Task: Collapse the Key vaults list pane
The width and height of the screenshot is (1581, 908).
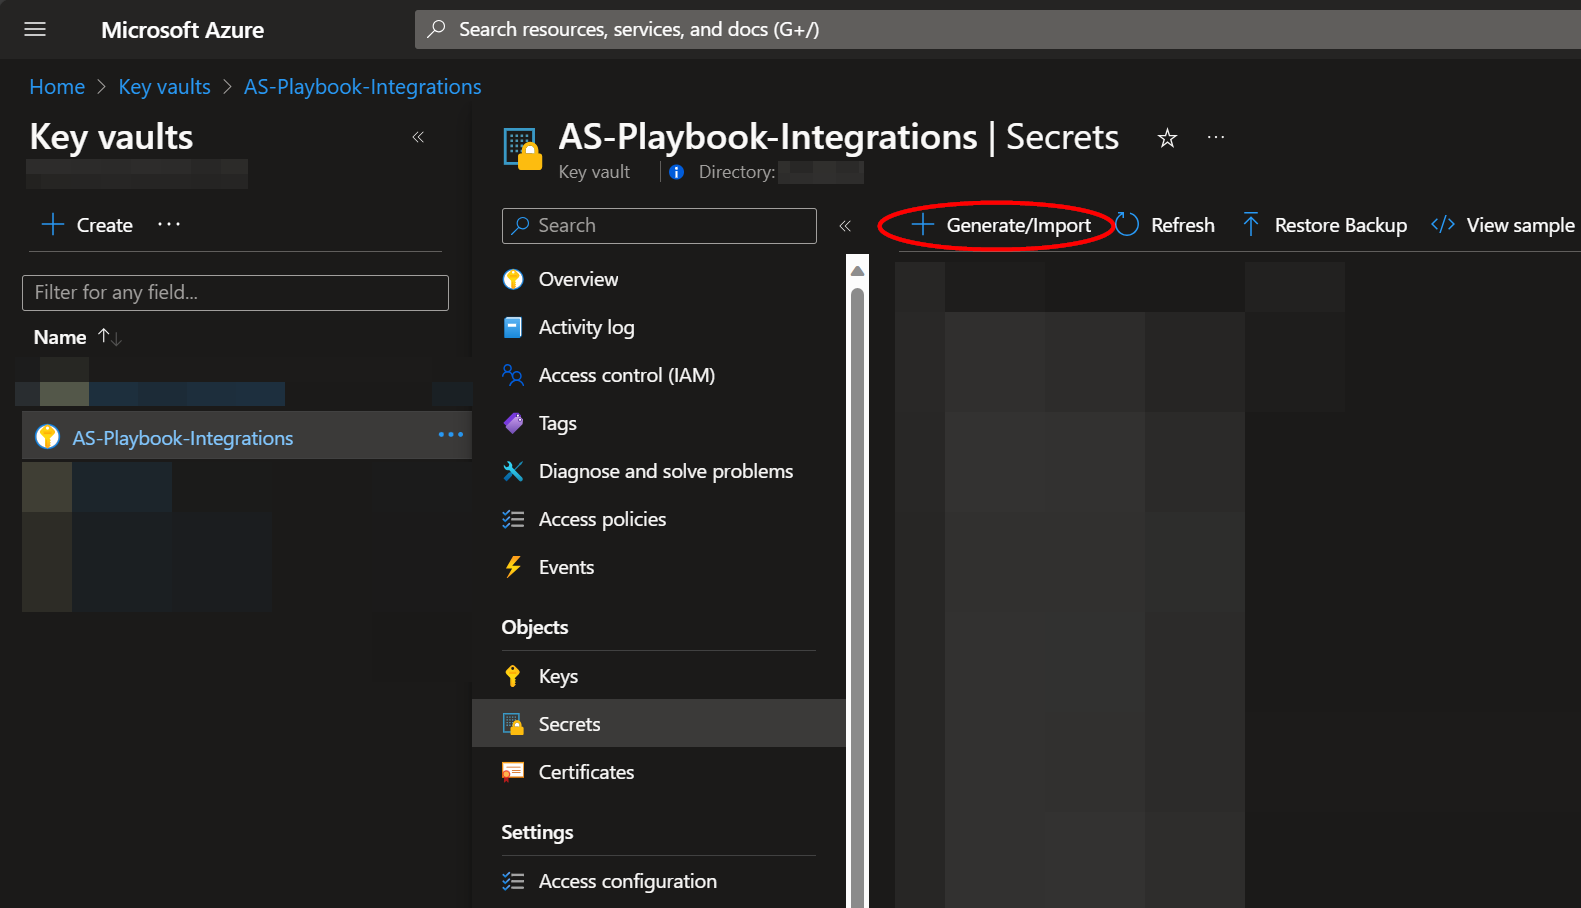Action: (418, 137)
